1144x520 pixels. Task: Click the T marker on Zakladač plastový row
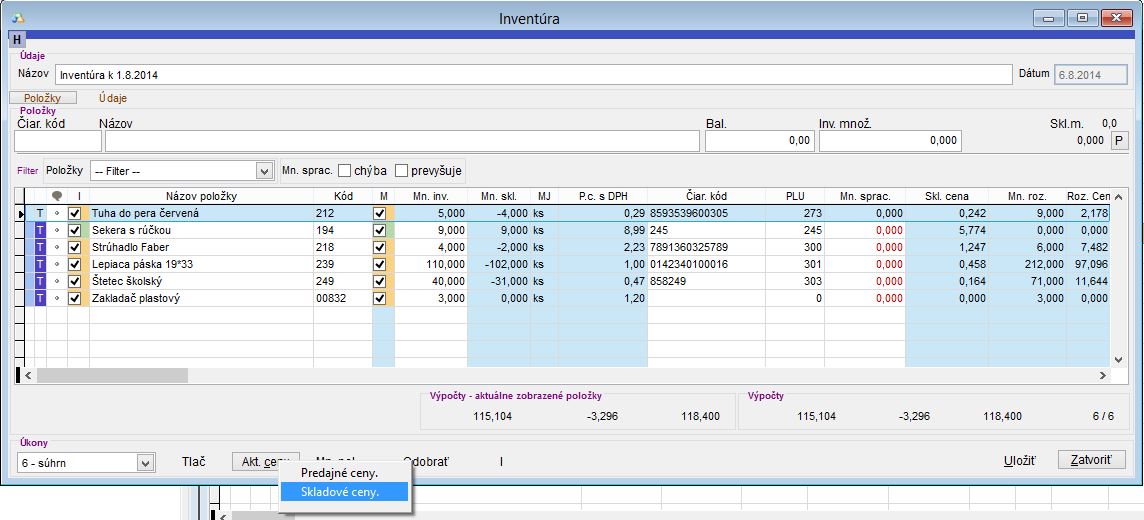(40, 298)
